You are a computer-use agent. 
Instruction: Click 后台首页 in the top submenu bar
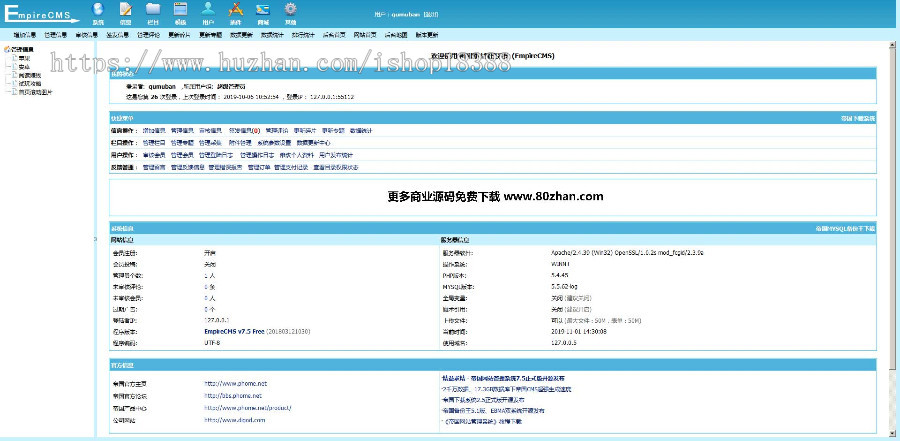coord(335,35)
